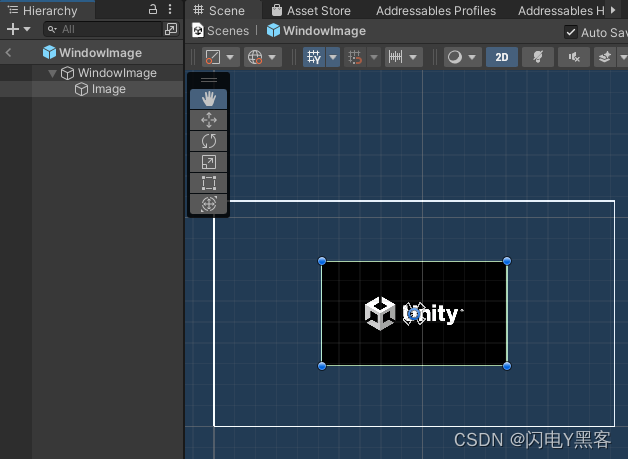
Task: Toggle the grid snapping icon
Action: tap(355, 57)
